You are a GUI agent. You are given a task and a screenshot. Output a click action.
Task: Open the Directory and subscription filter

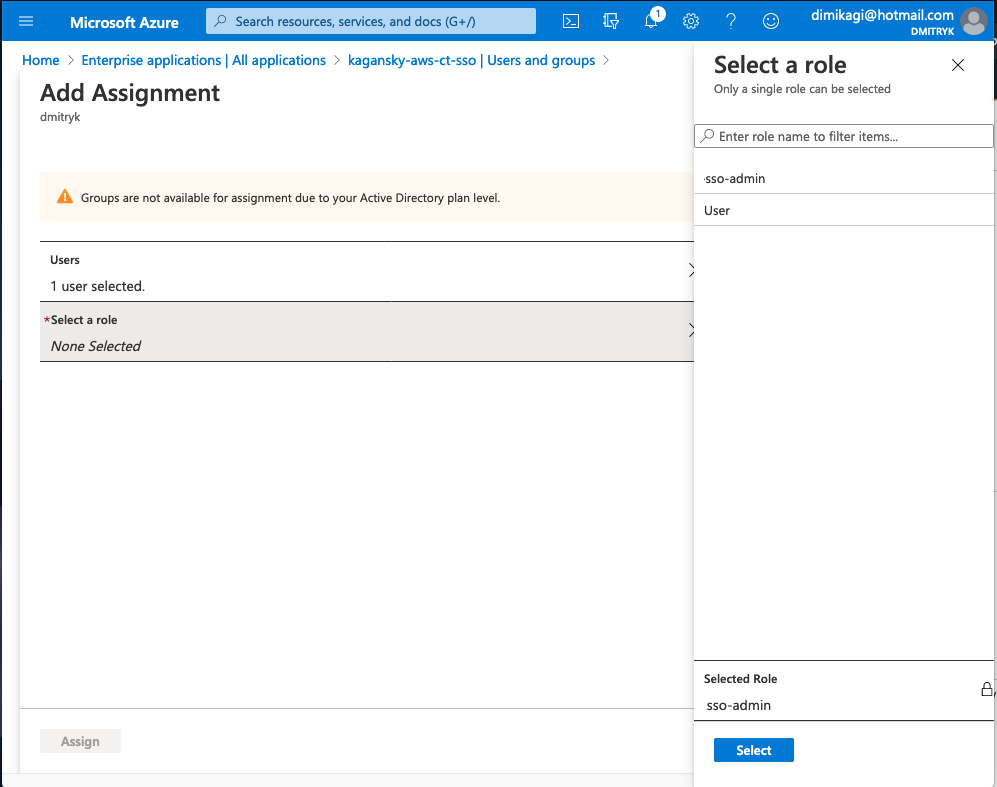tap(611, 21)
